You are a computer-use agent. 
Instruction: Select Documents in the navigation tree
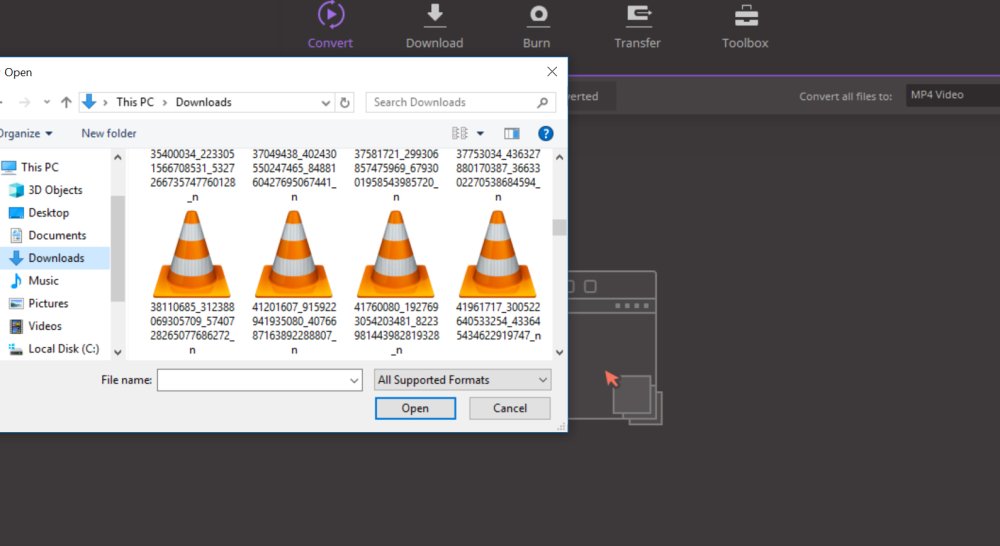(57, 235)
